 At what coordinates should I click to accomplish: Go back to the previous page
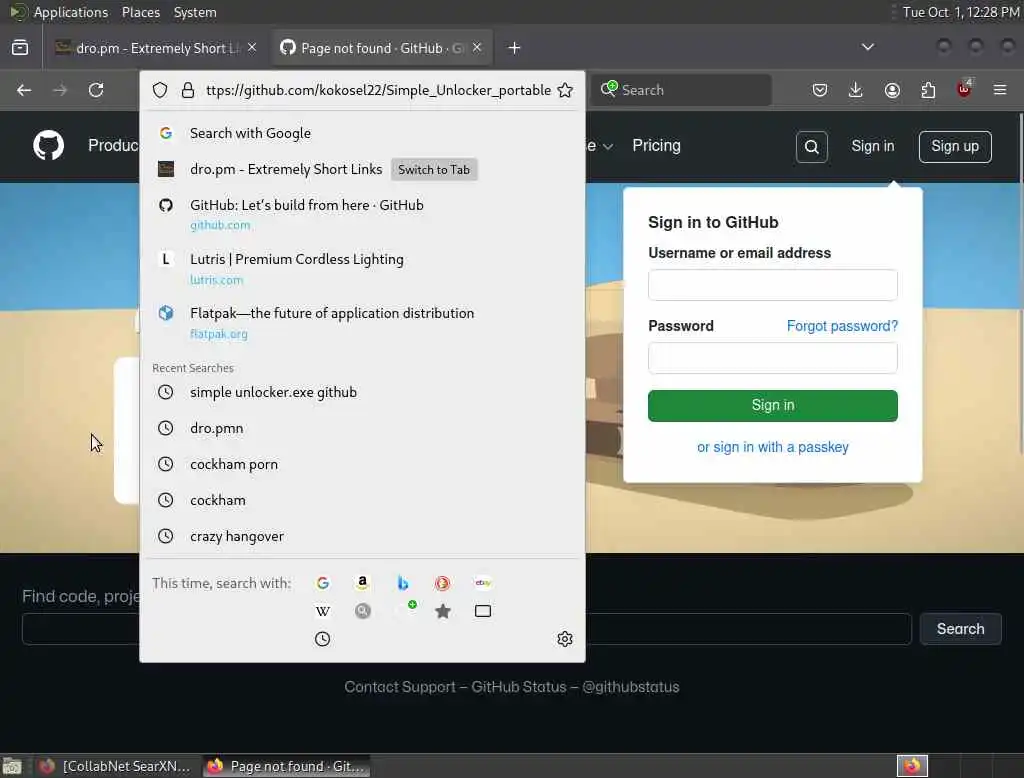point(24,90)
